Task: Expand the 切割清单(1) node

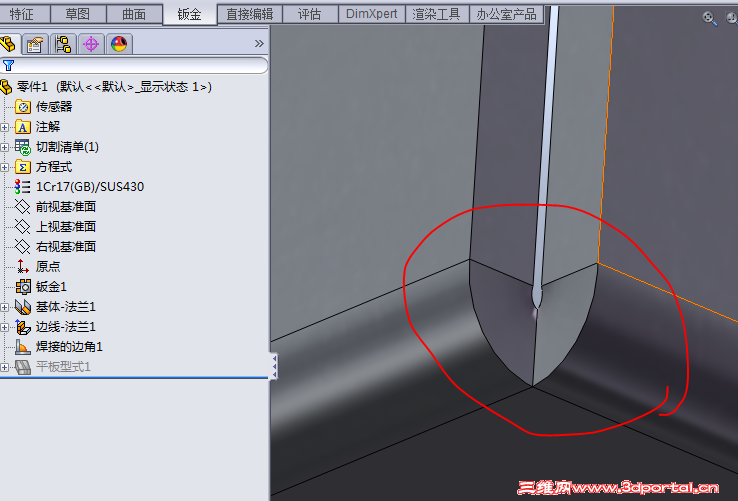Action: 5,147
